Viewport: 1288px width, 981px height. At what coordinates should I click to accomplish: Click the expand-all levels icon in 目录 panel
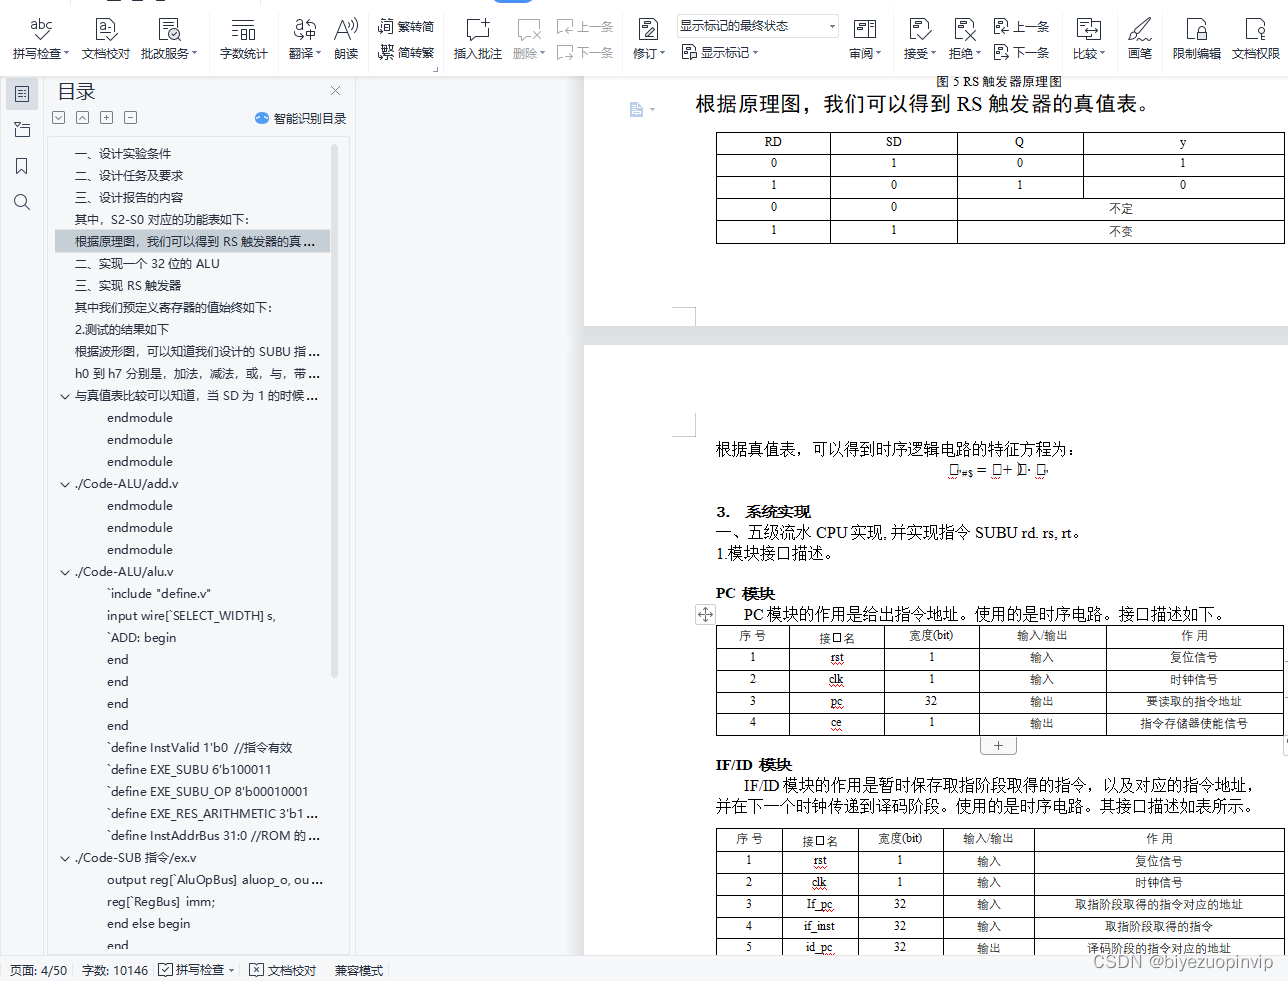[59, 117]
